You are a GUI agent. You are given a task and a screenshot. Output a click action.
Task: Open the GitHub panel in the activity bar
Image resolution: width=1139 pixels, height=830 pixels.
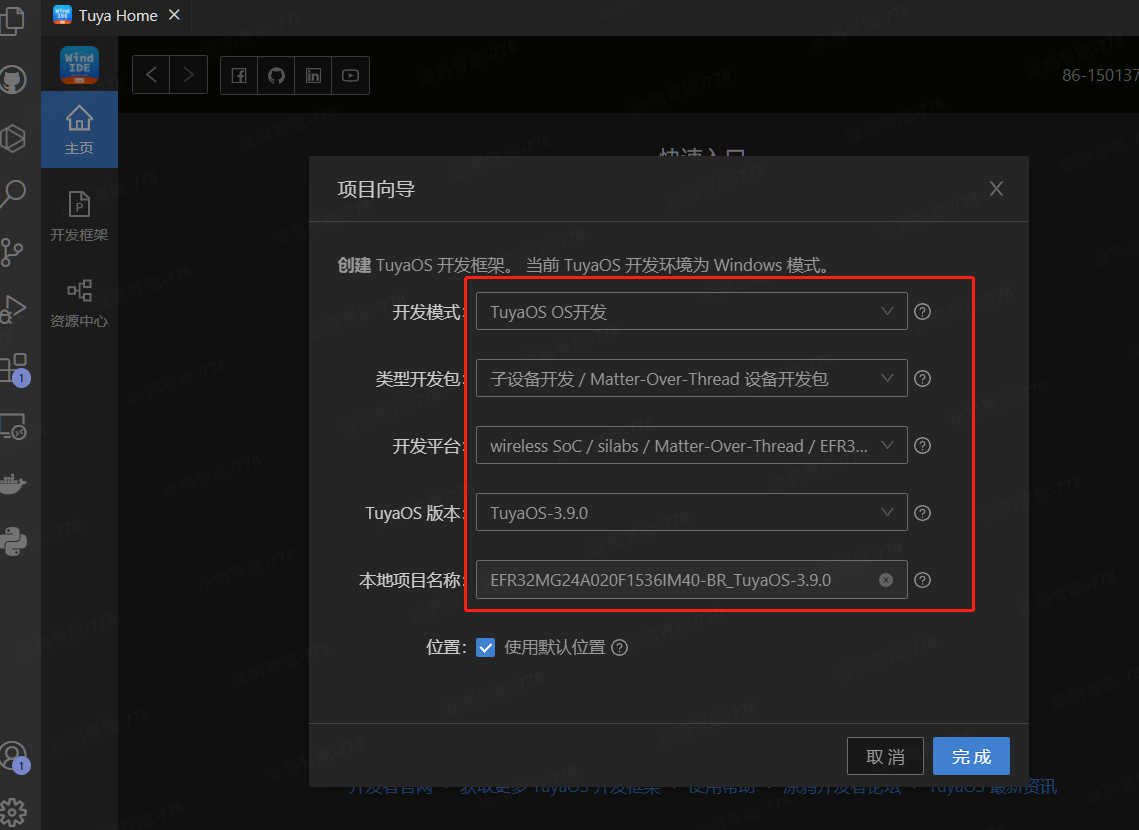pyautogui.click(x=13, y=79)
